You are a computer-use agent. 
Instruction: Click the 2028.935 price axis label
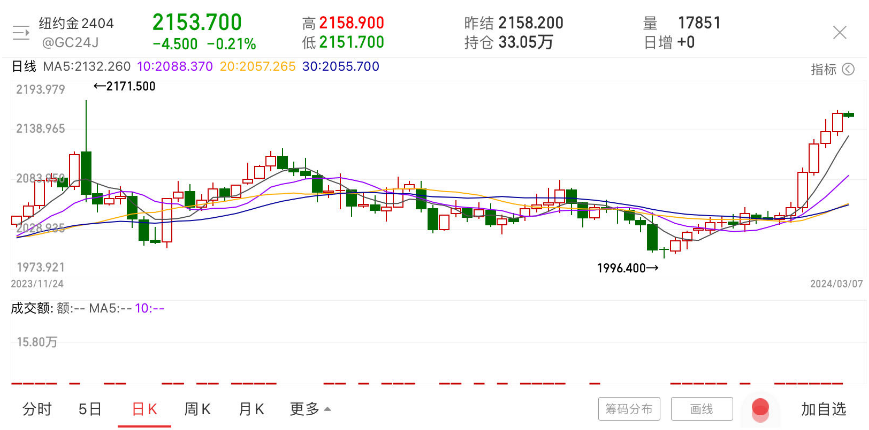(40, 228)
